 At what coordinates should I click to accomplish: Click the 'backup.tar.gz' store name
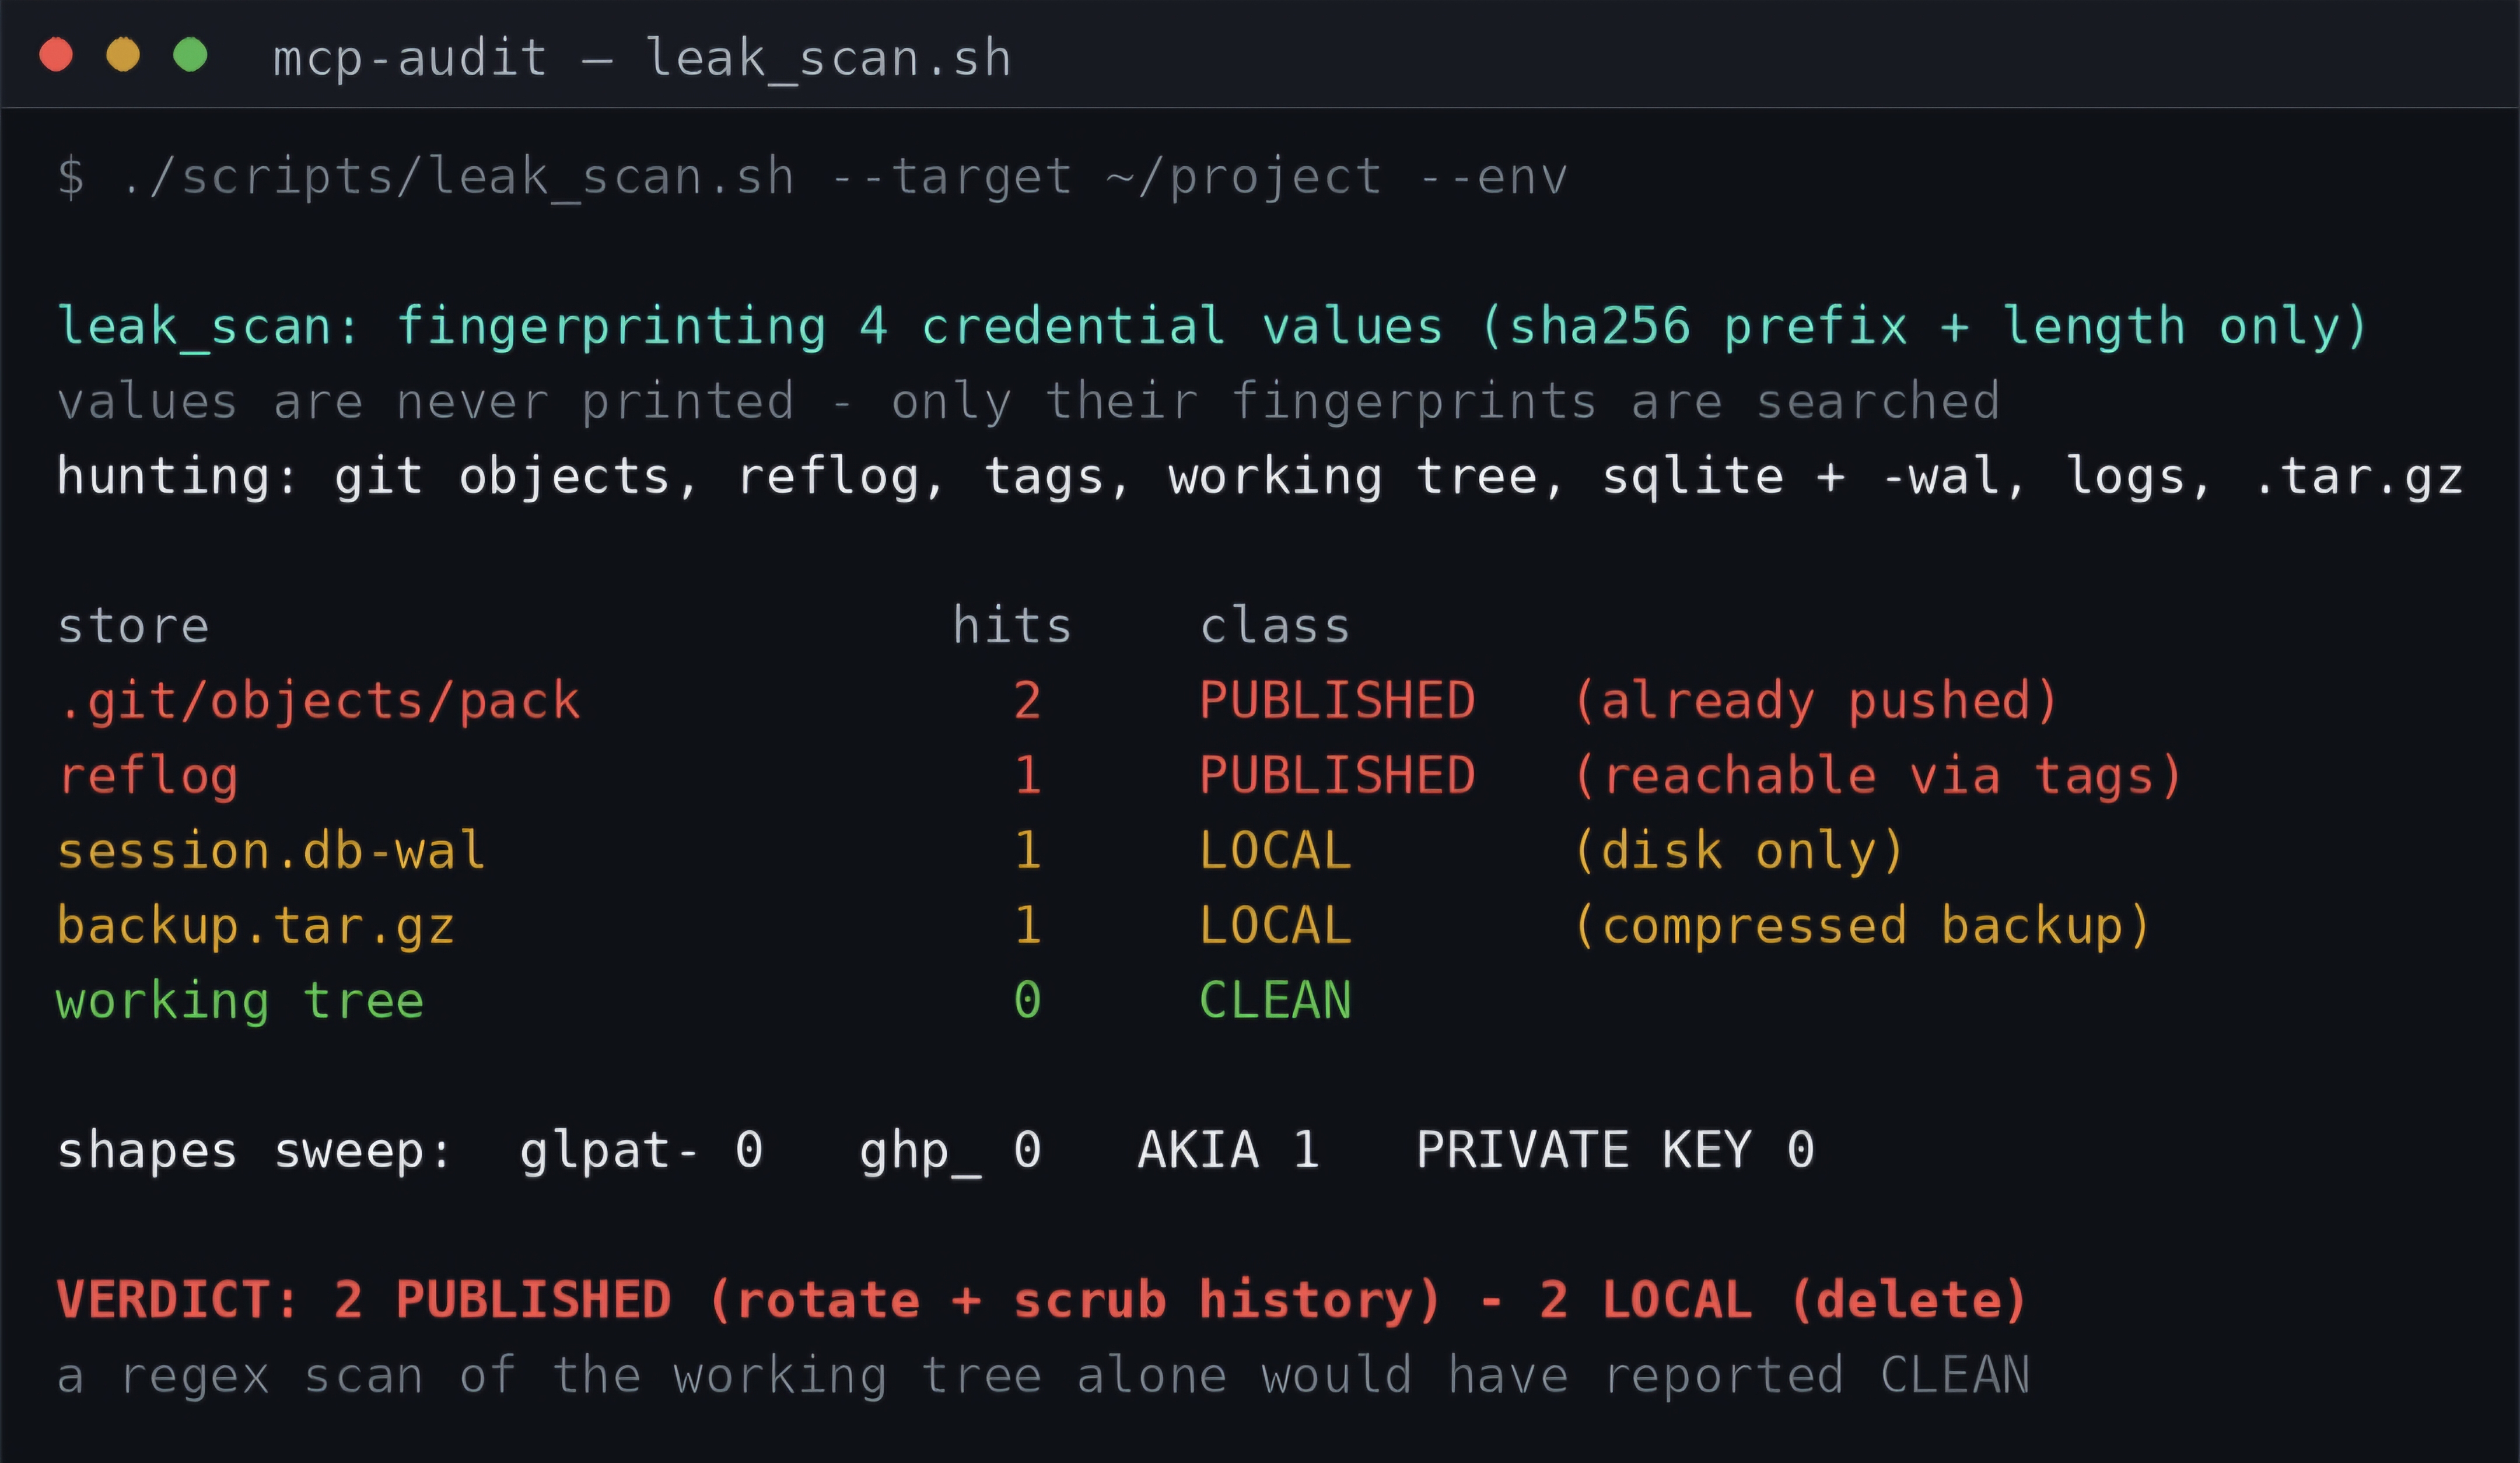point(256,927)
